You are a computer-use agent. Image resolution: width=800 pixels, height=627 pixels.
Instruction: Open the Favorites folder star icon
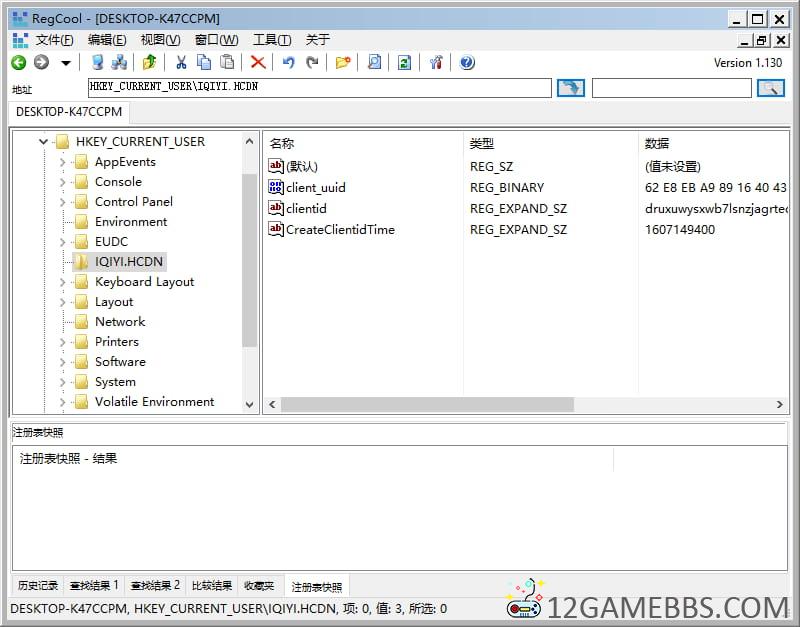click(343, 63)
